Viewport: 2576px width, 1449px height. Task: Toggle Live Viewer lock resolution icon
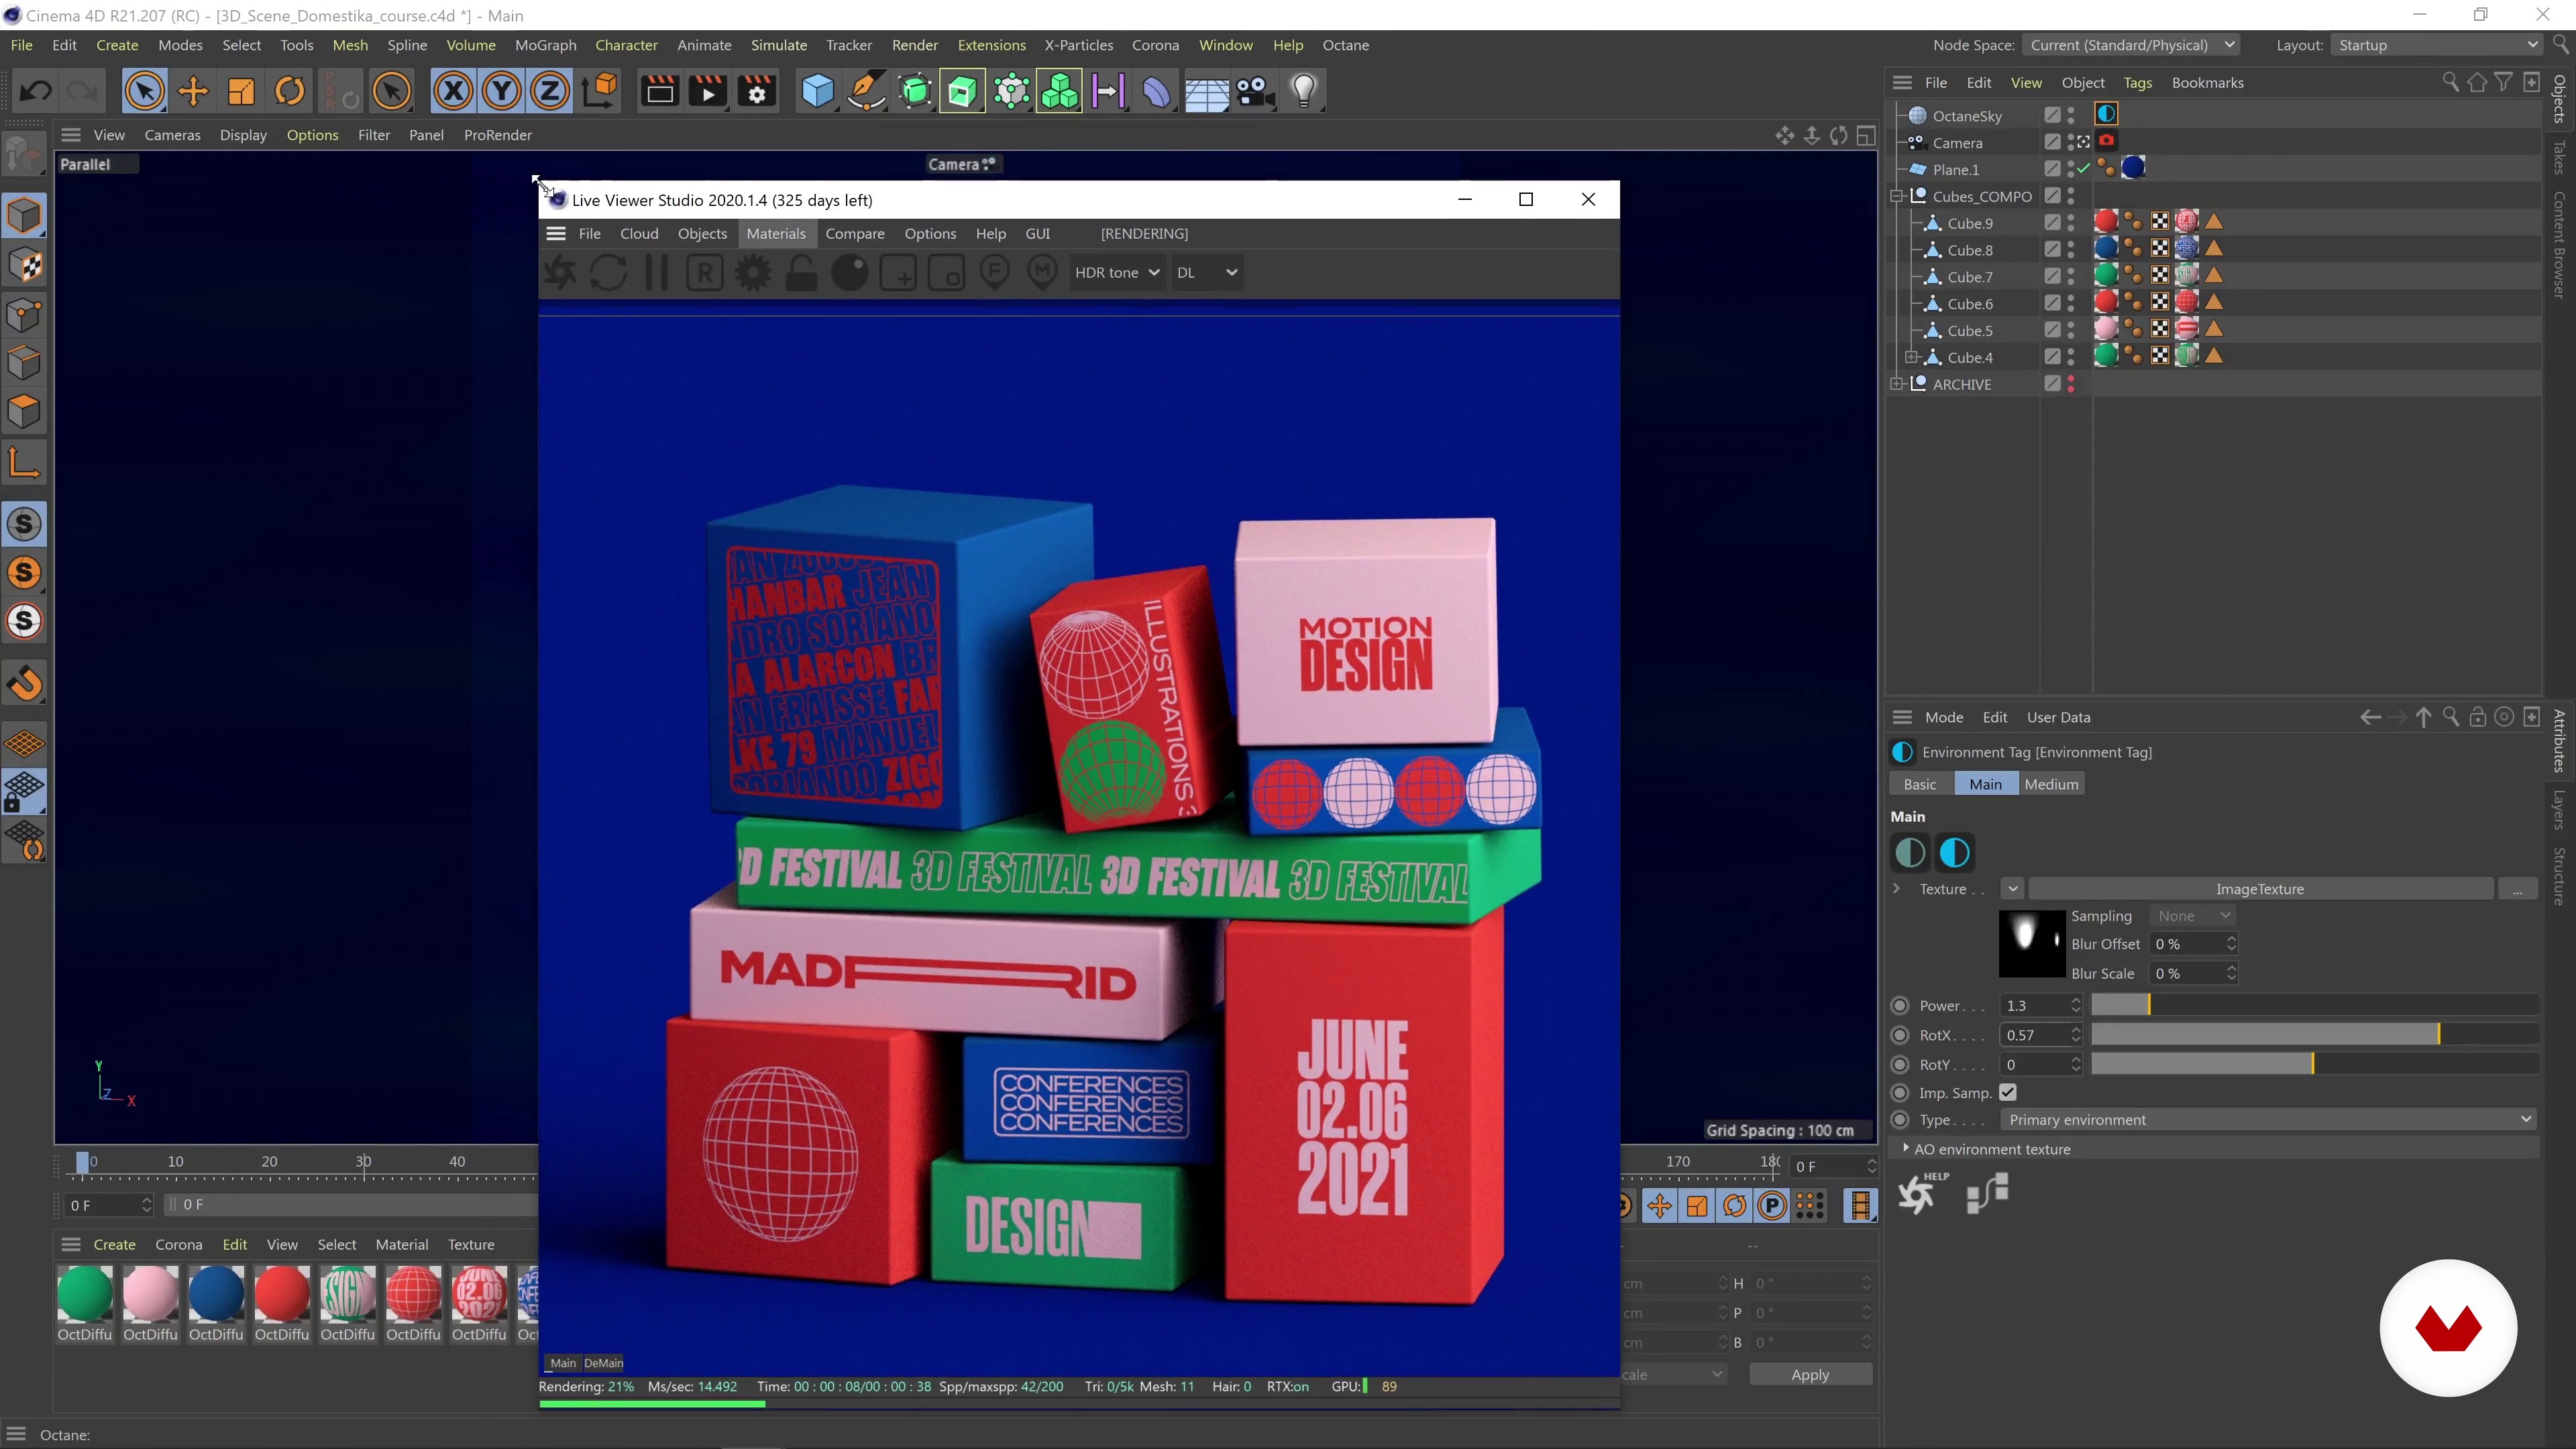pyautogui.click(x=801, y=273)
